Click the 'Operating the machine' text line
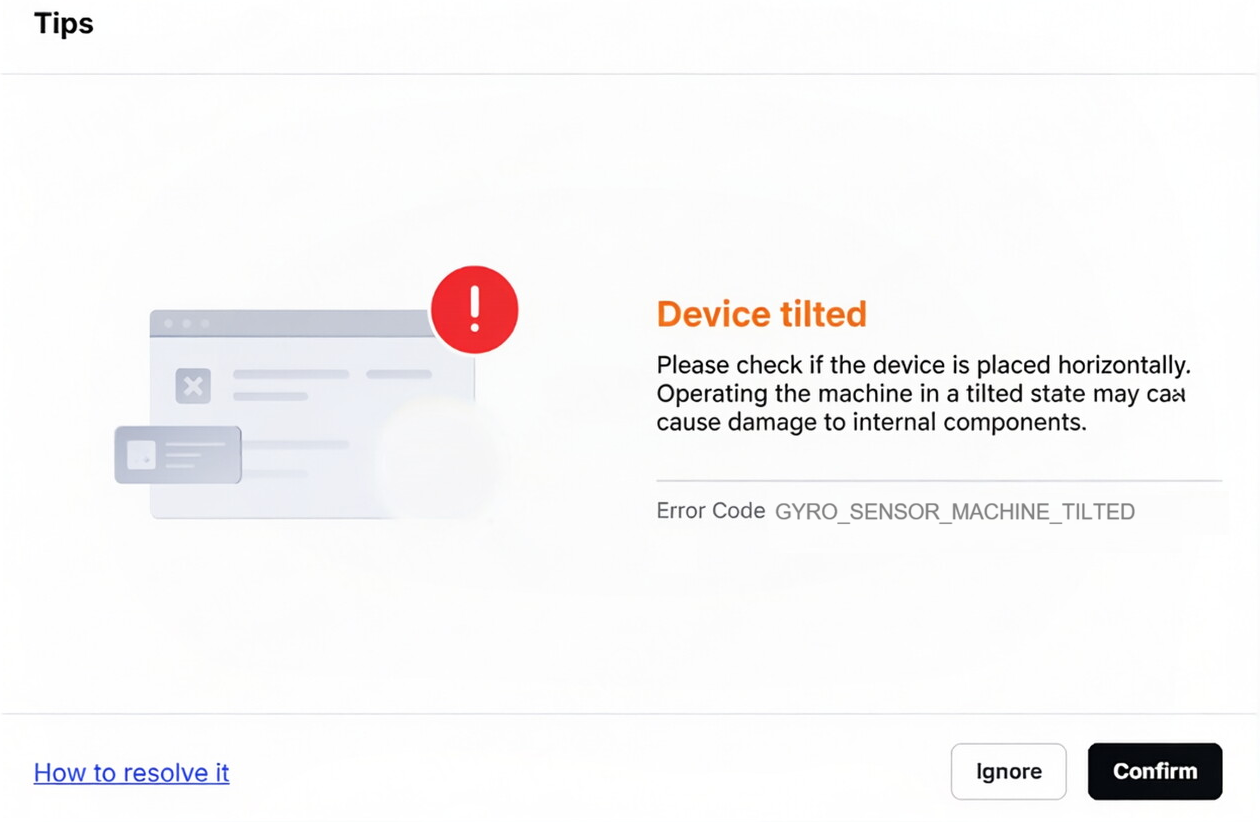Image resolution: width=1260 pixels, height=822 pixels. coord(920,394)
